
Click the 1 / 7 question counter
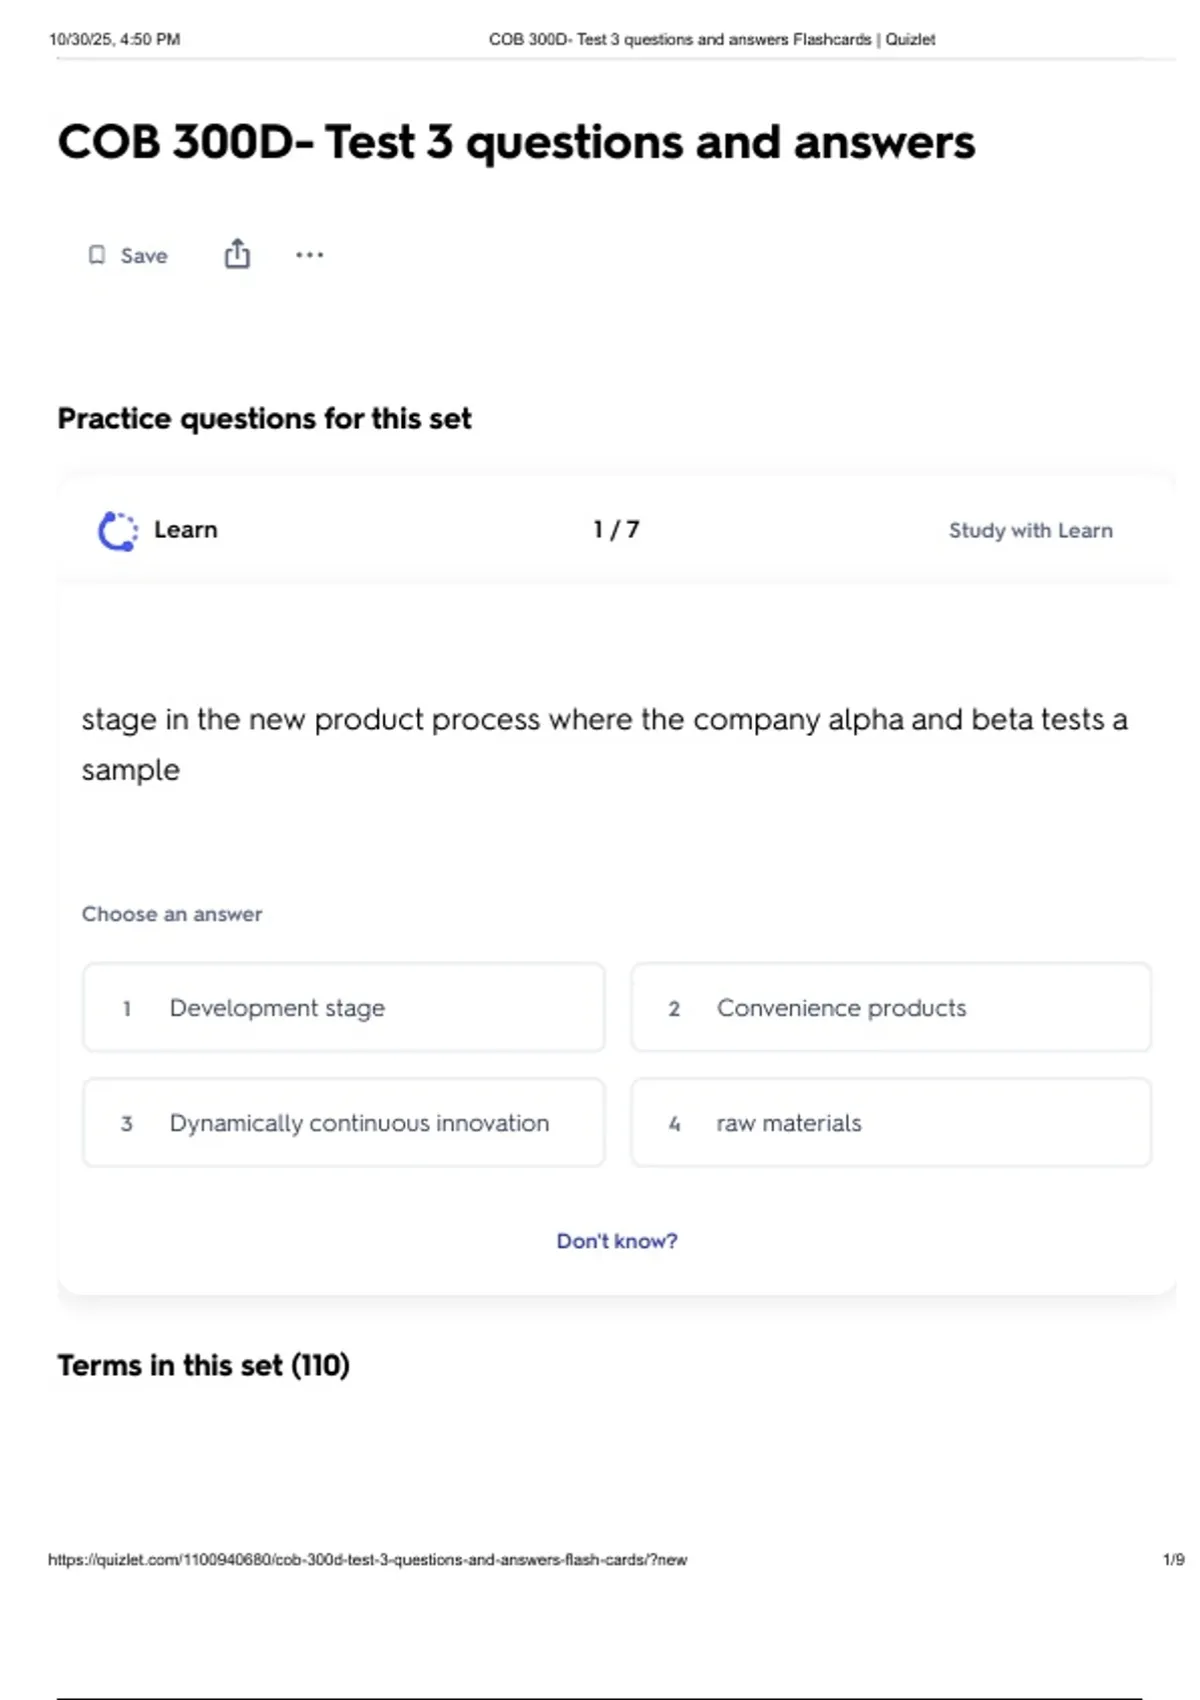(x=616, y=529)
